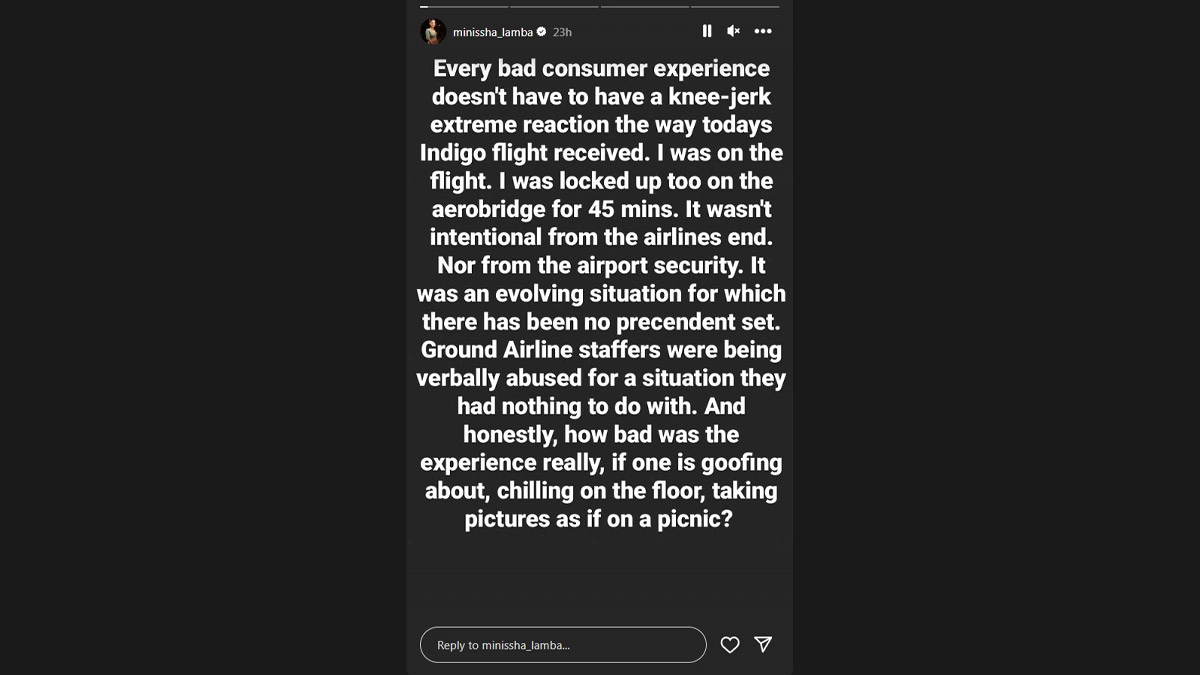This screenshot has height=675, width=1200.
Task: Click the "Every bad consumer experience" text line
Action: [601, 69]
